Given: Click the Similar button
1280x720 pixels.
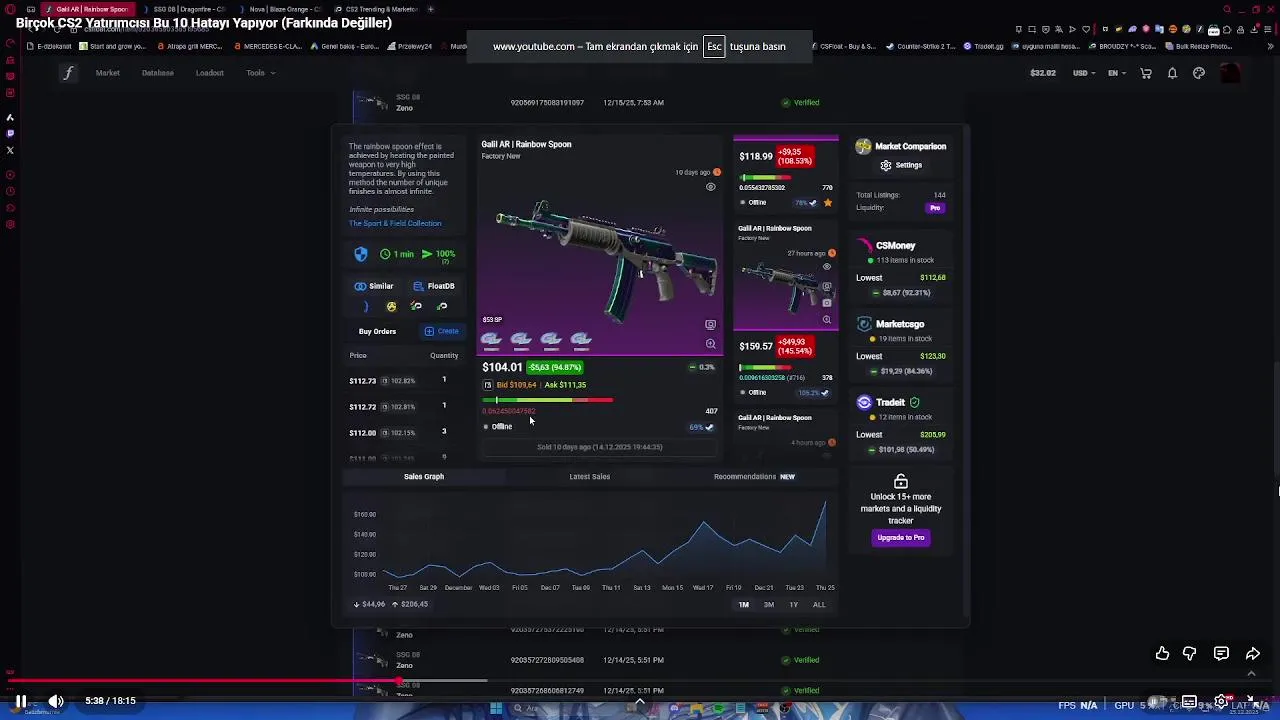Looking at the screenshot, I should pyautogui.click(x=374, y=286).
